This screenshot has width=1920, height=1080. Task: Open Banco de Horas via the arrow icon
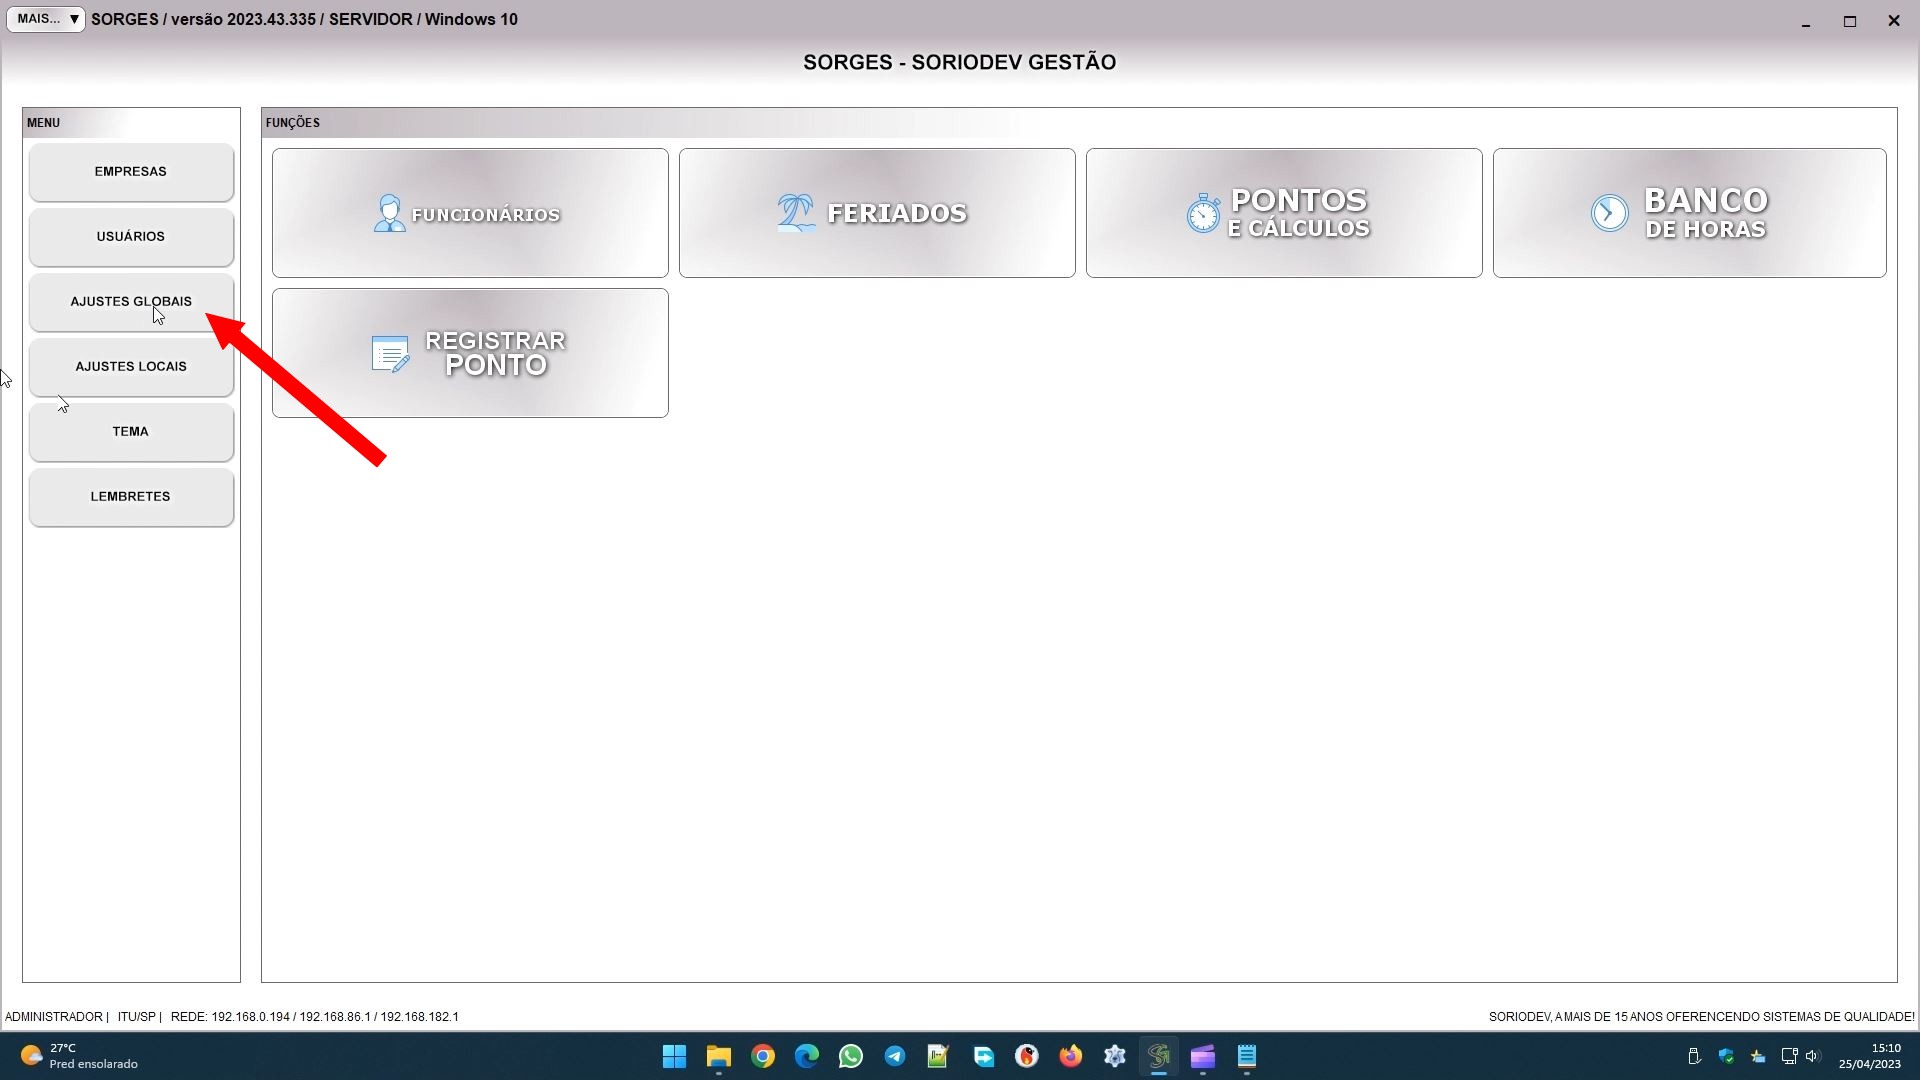pos(1610,213)
